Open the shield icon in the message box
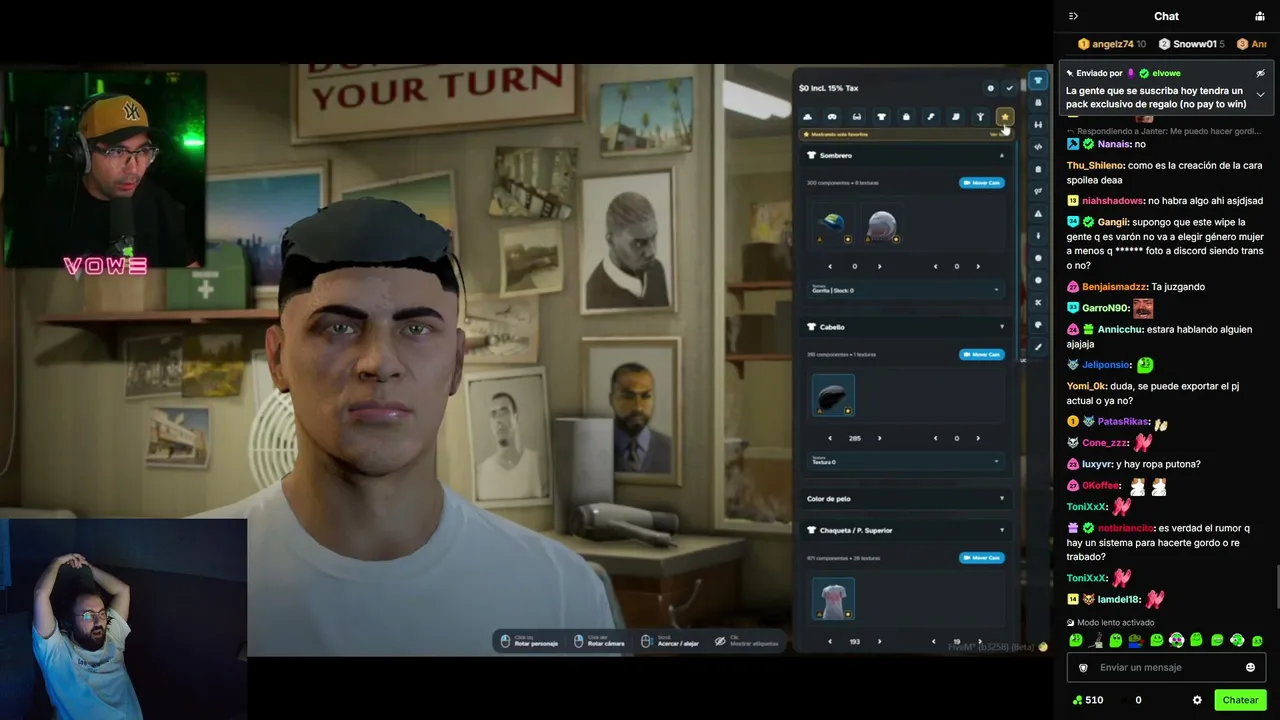This screenshot has width=1280, height=720. [1083, 667]
